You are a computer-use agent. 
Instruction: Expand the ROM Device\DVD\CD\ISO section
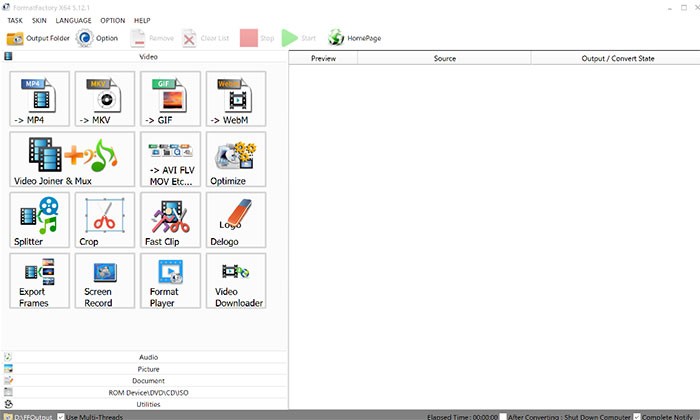[147, 392]
